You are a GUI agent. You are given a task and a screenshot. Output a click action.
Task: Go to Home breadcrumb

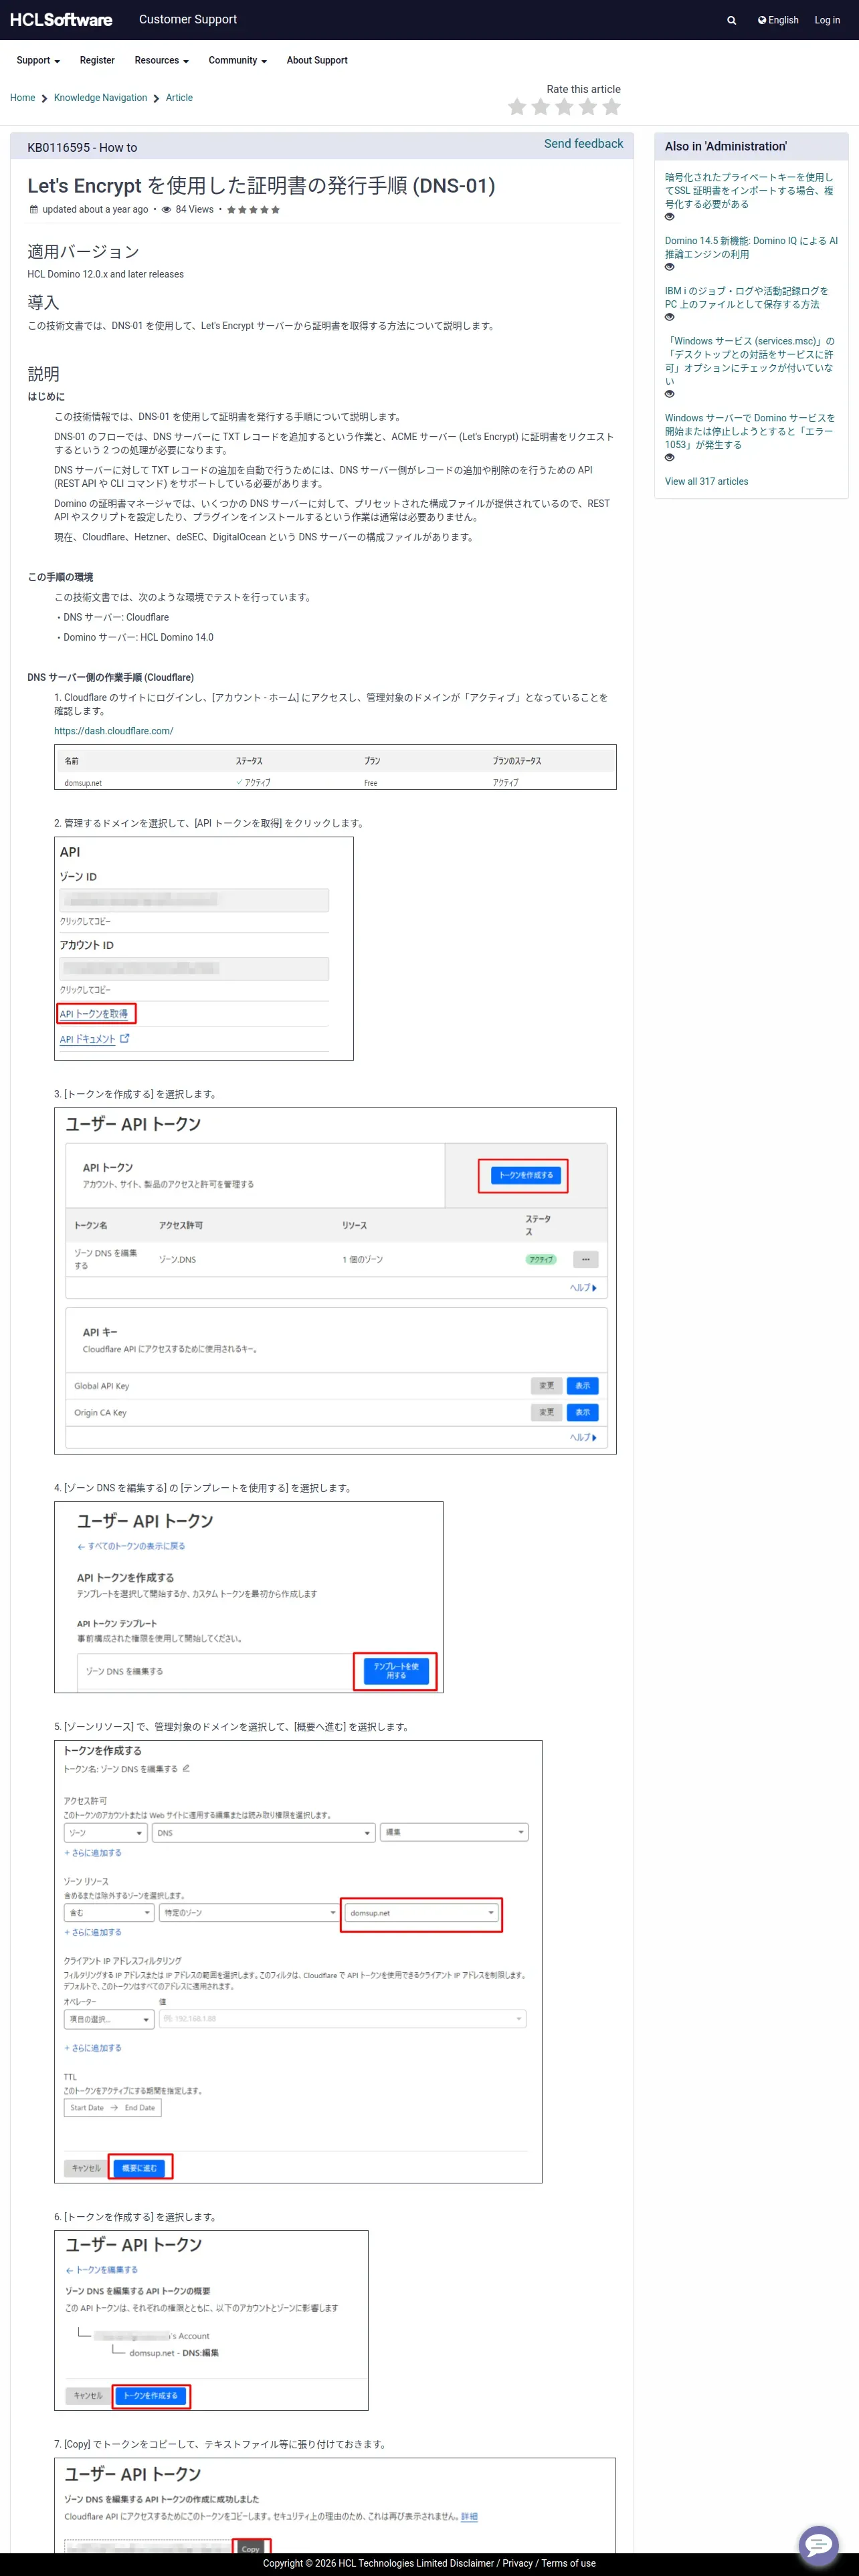pos(22,98)
